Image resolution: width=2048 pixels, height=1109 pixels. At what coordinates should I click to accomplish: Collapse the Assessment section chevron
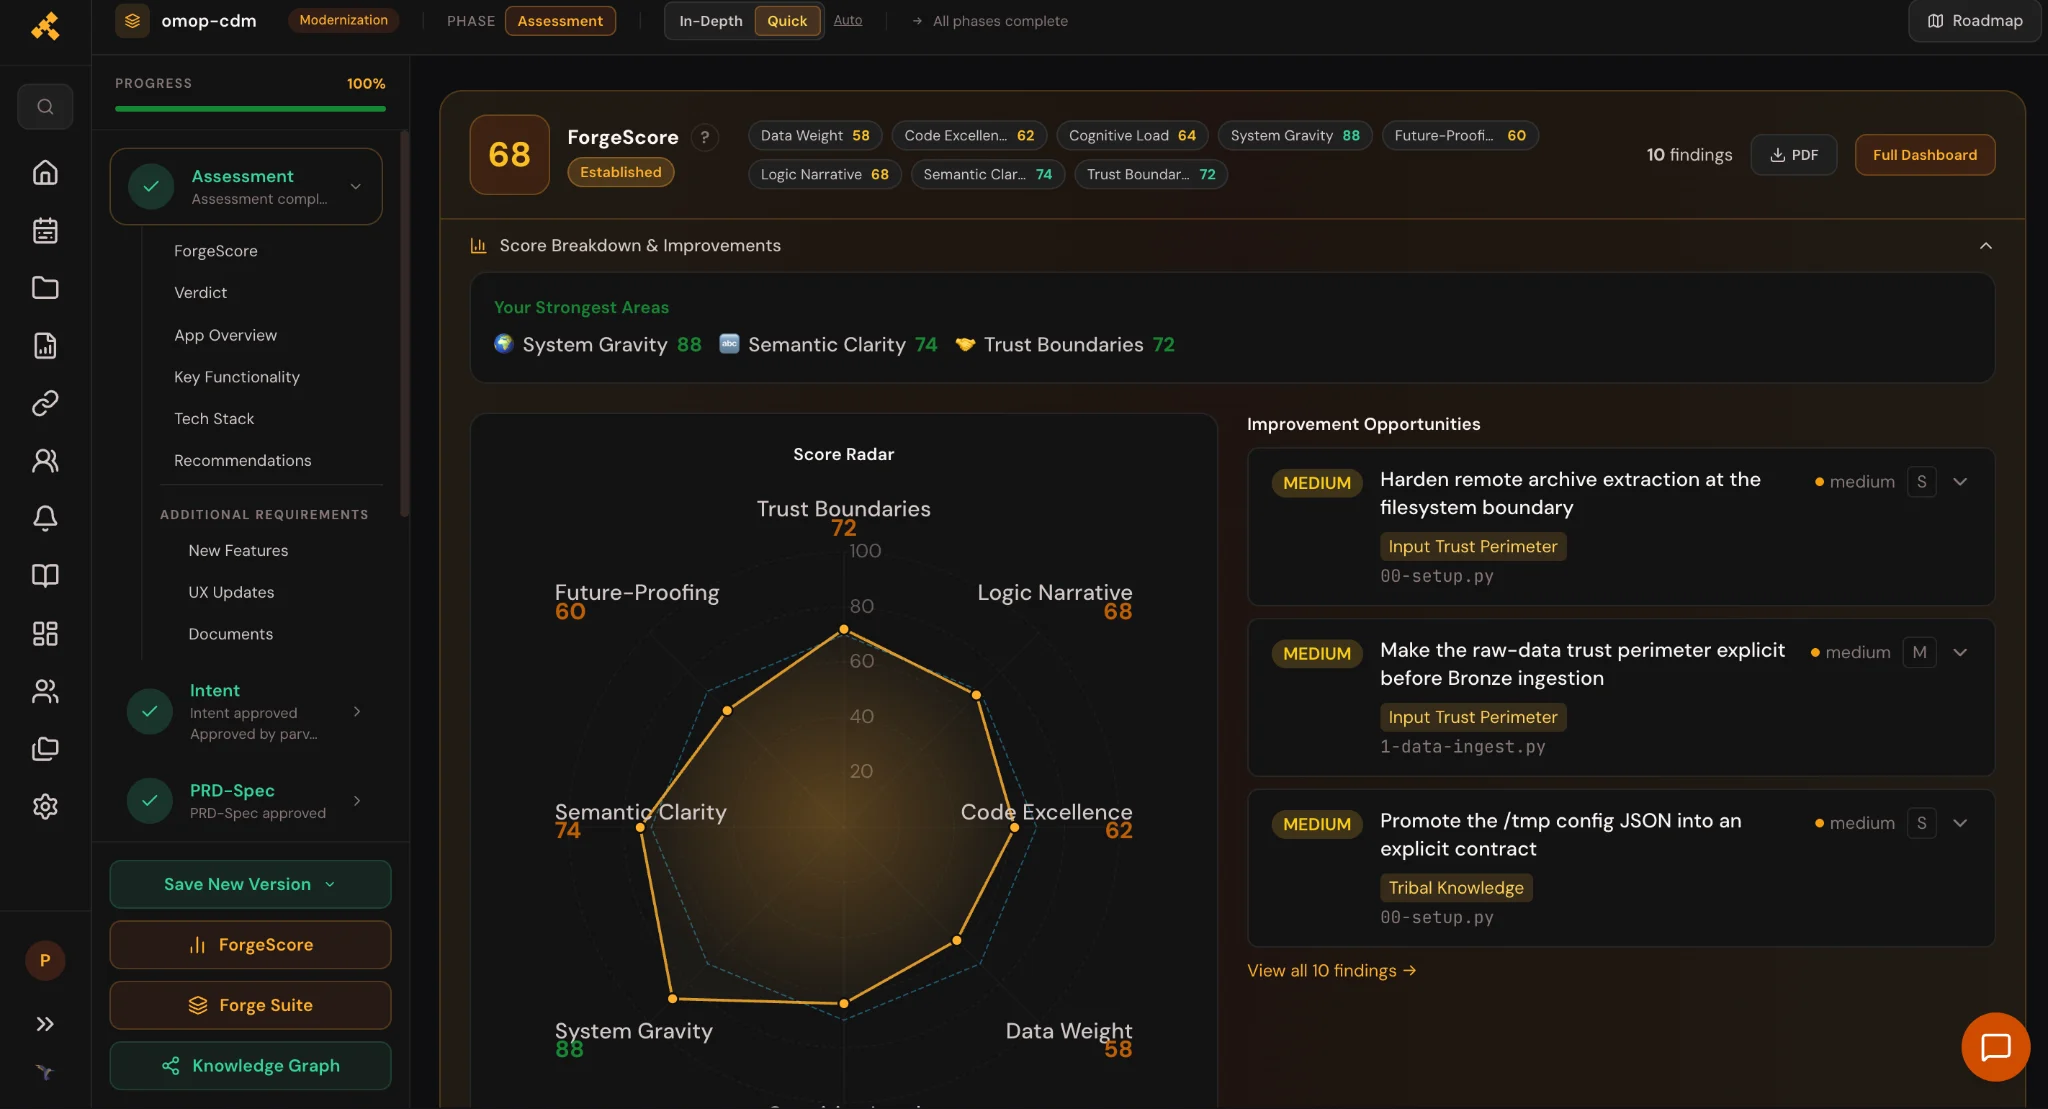(x=356, y=187)
